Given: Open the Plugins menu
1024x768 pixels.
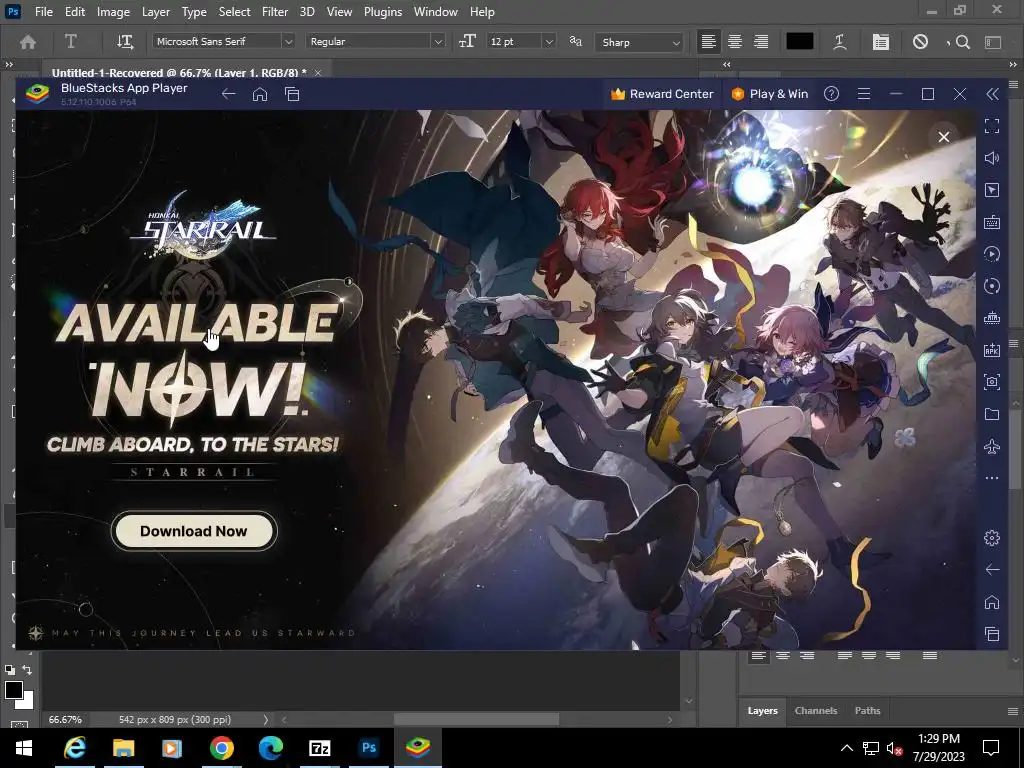Looking at the screenshot, I should coord(383,12).
